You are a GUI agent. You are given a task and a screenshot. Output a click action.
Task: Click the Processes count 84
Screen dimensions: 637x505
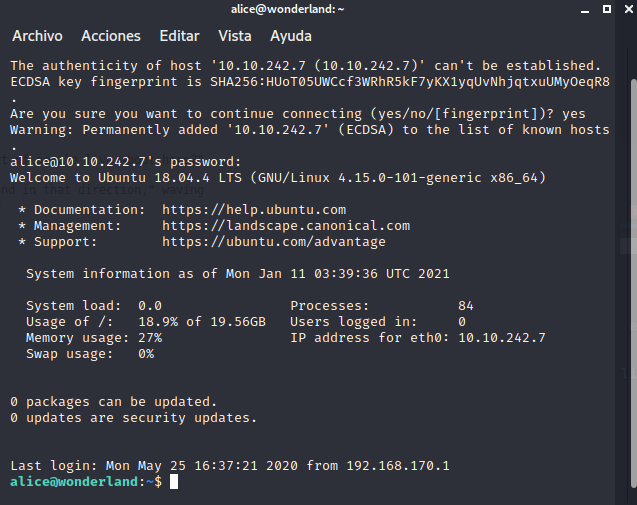point(466,306)
